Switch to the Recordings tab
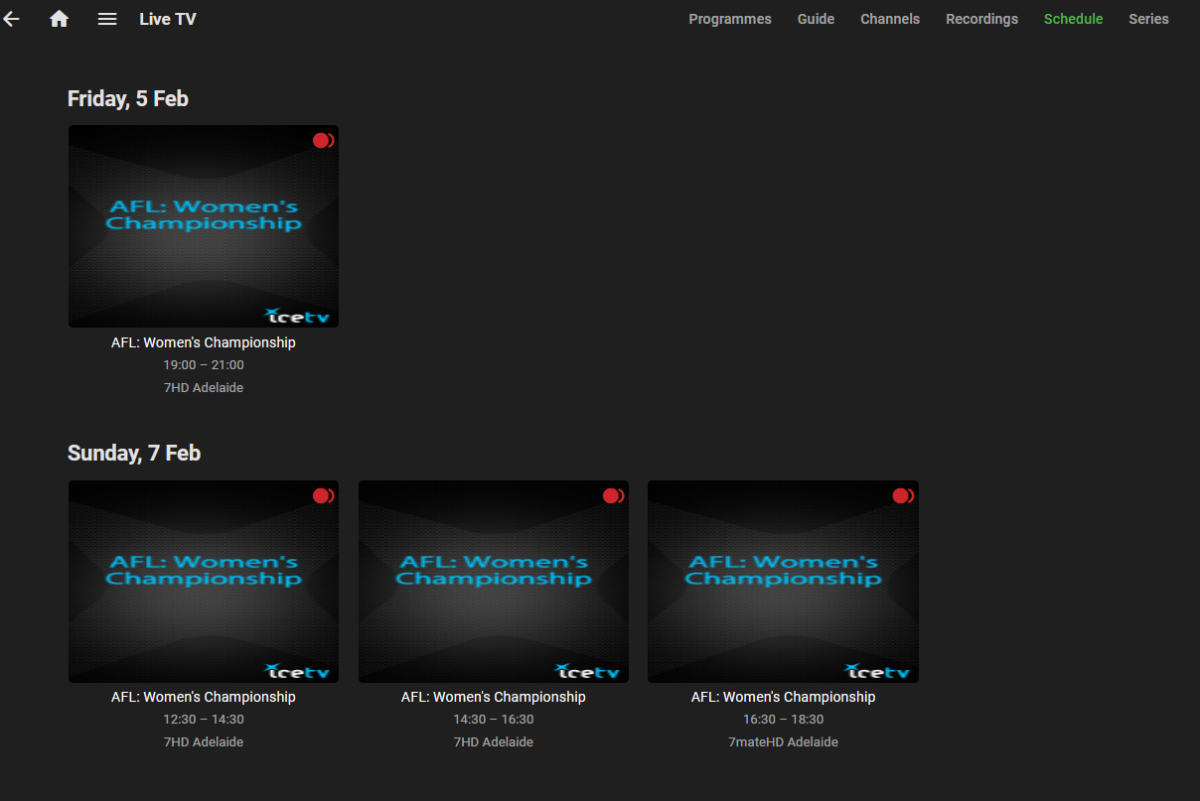Viewport: 1200px width, 801px height. 982,19
